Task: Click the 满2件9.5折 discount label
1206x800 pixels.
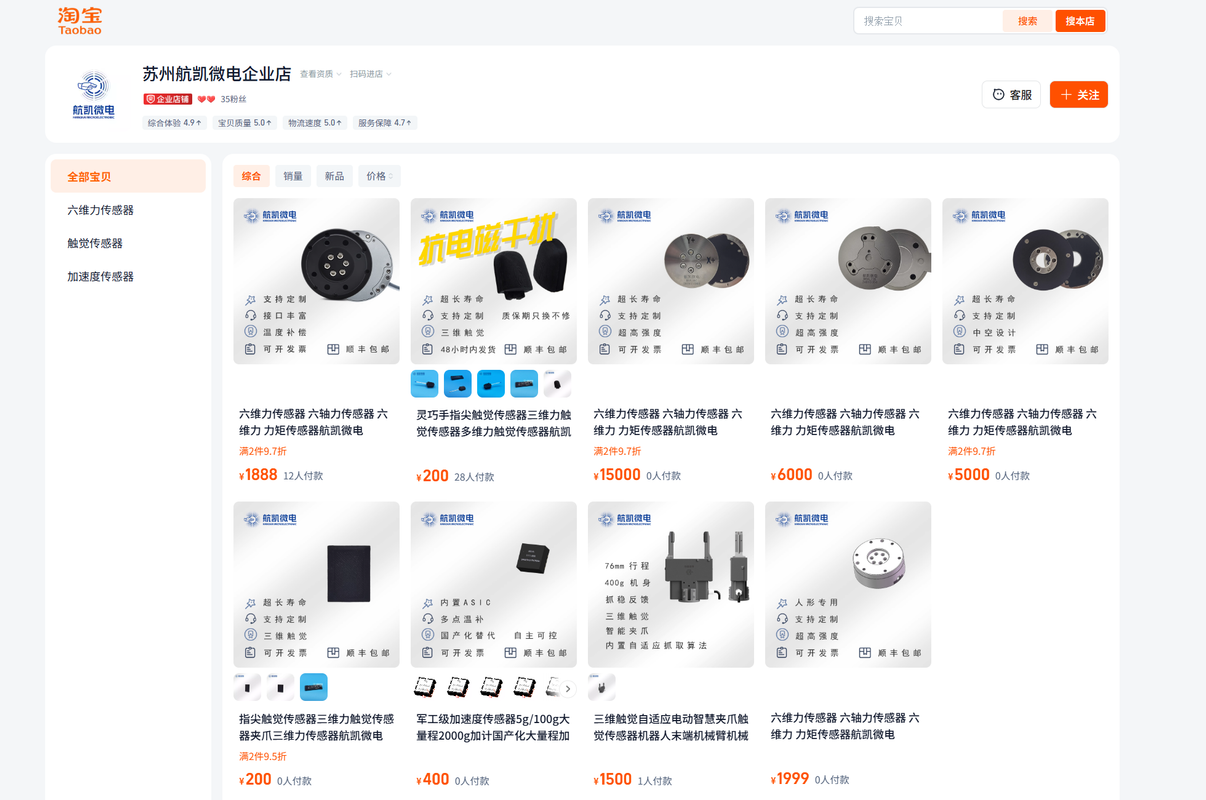Action: point(263,756)
